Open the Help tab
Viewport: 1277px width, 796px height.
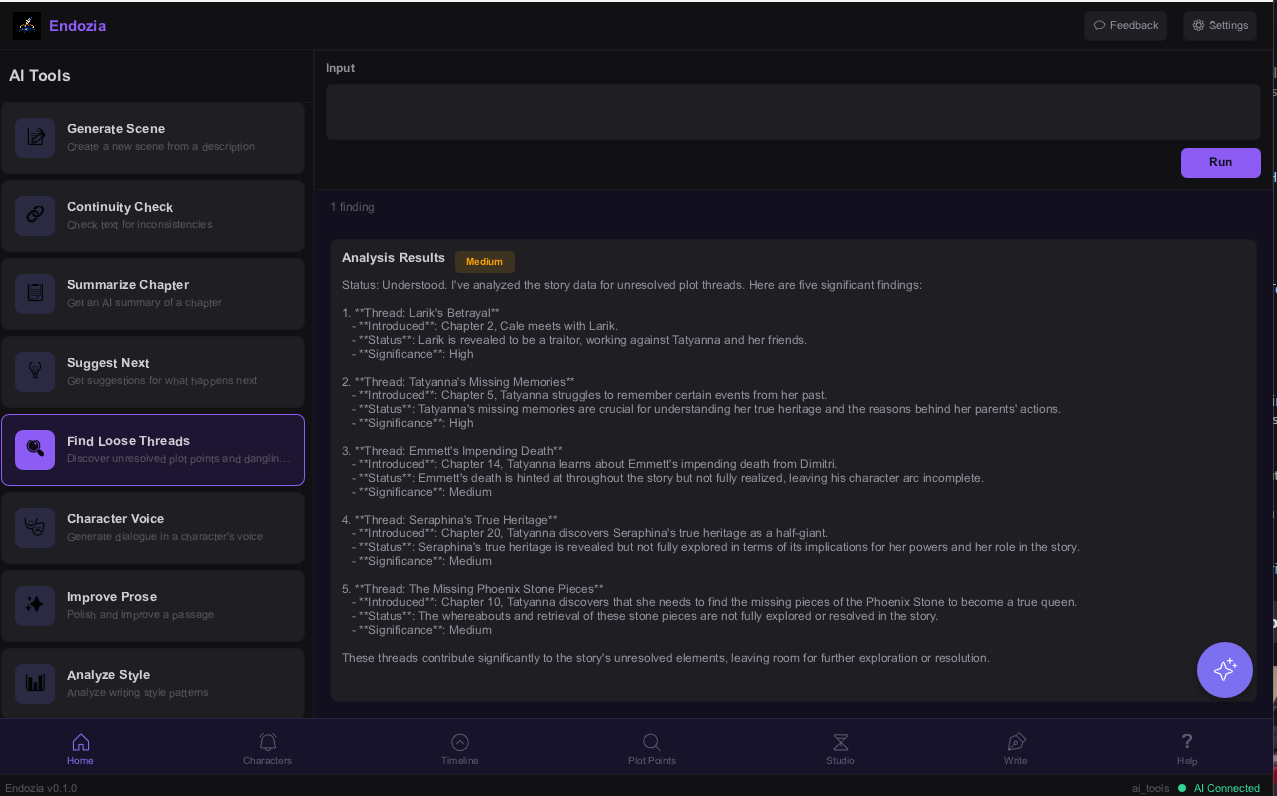tap(1186, 748)
